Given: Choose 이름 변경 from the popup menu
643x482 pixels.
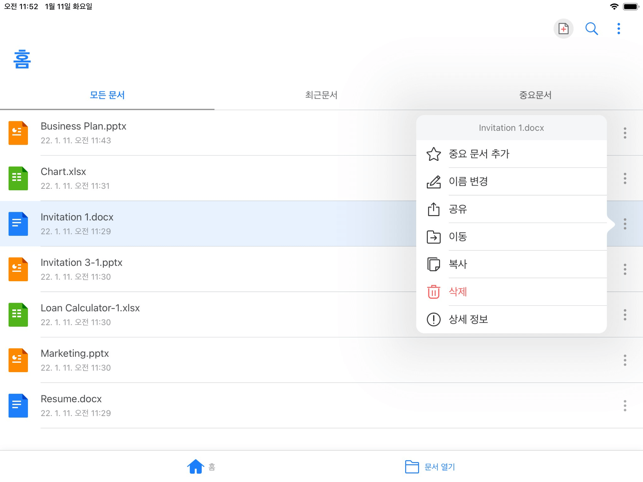Looking at the screenshot, I should (511, 181).
